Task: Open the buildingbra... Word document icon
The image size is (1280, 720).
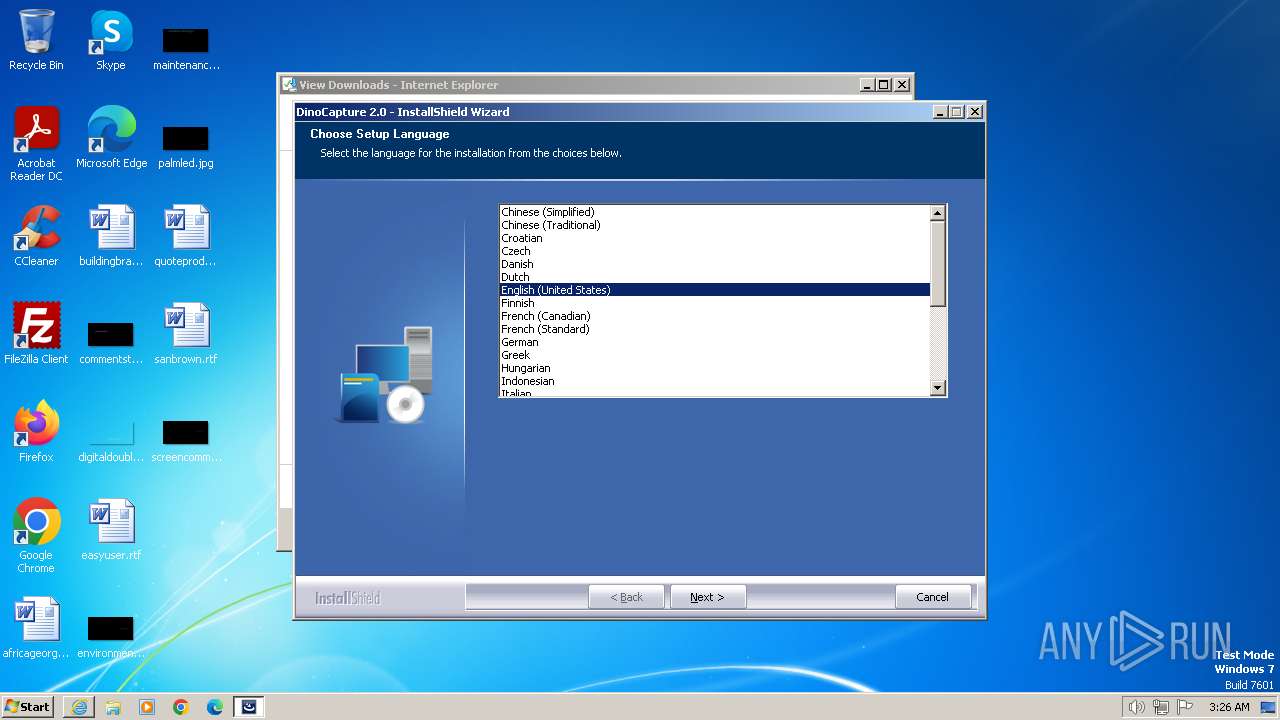Action: tap(111, 236)
